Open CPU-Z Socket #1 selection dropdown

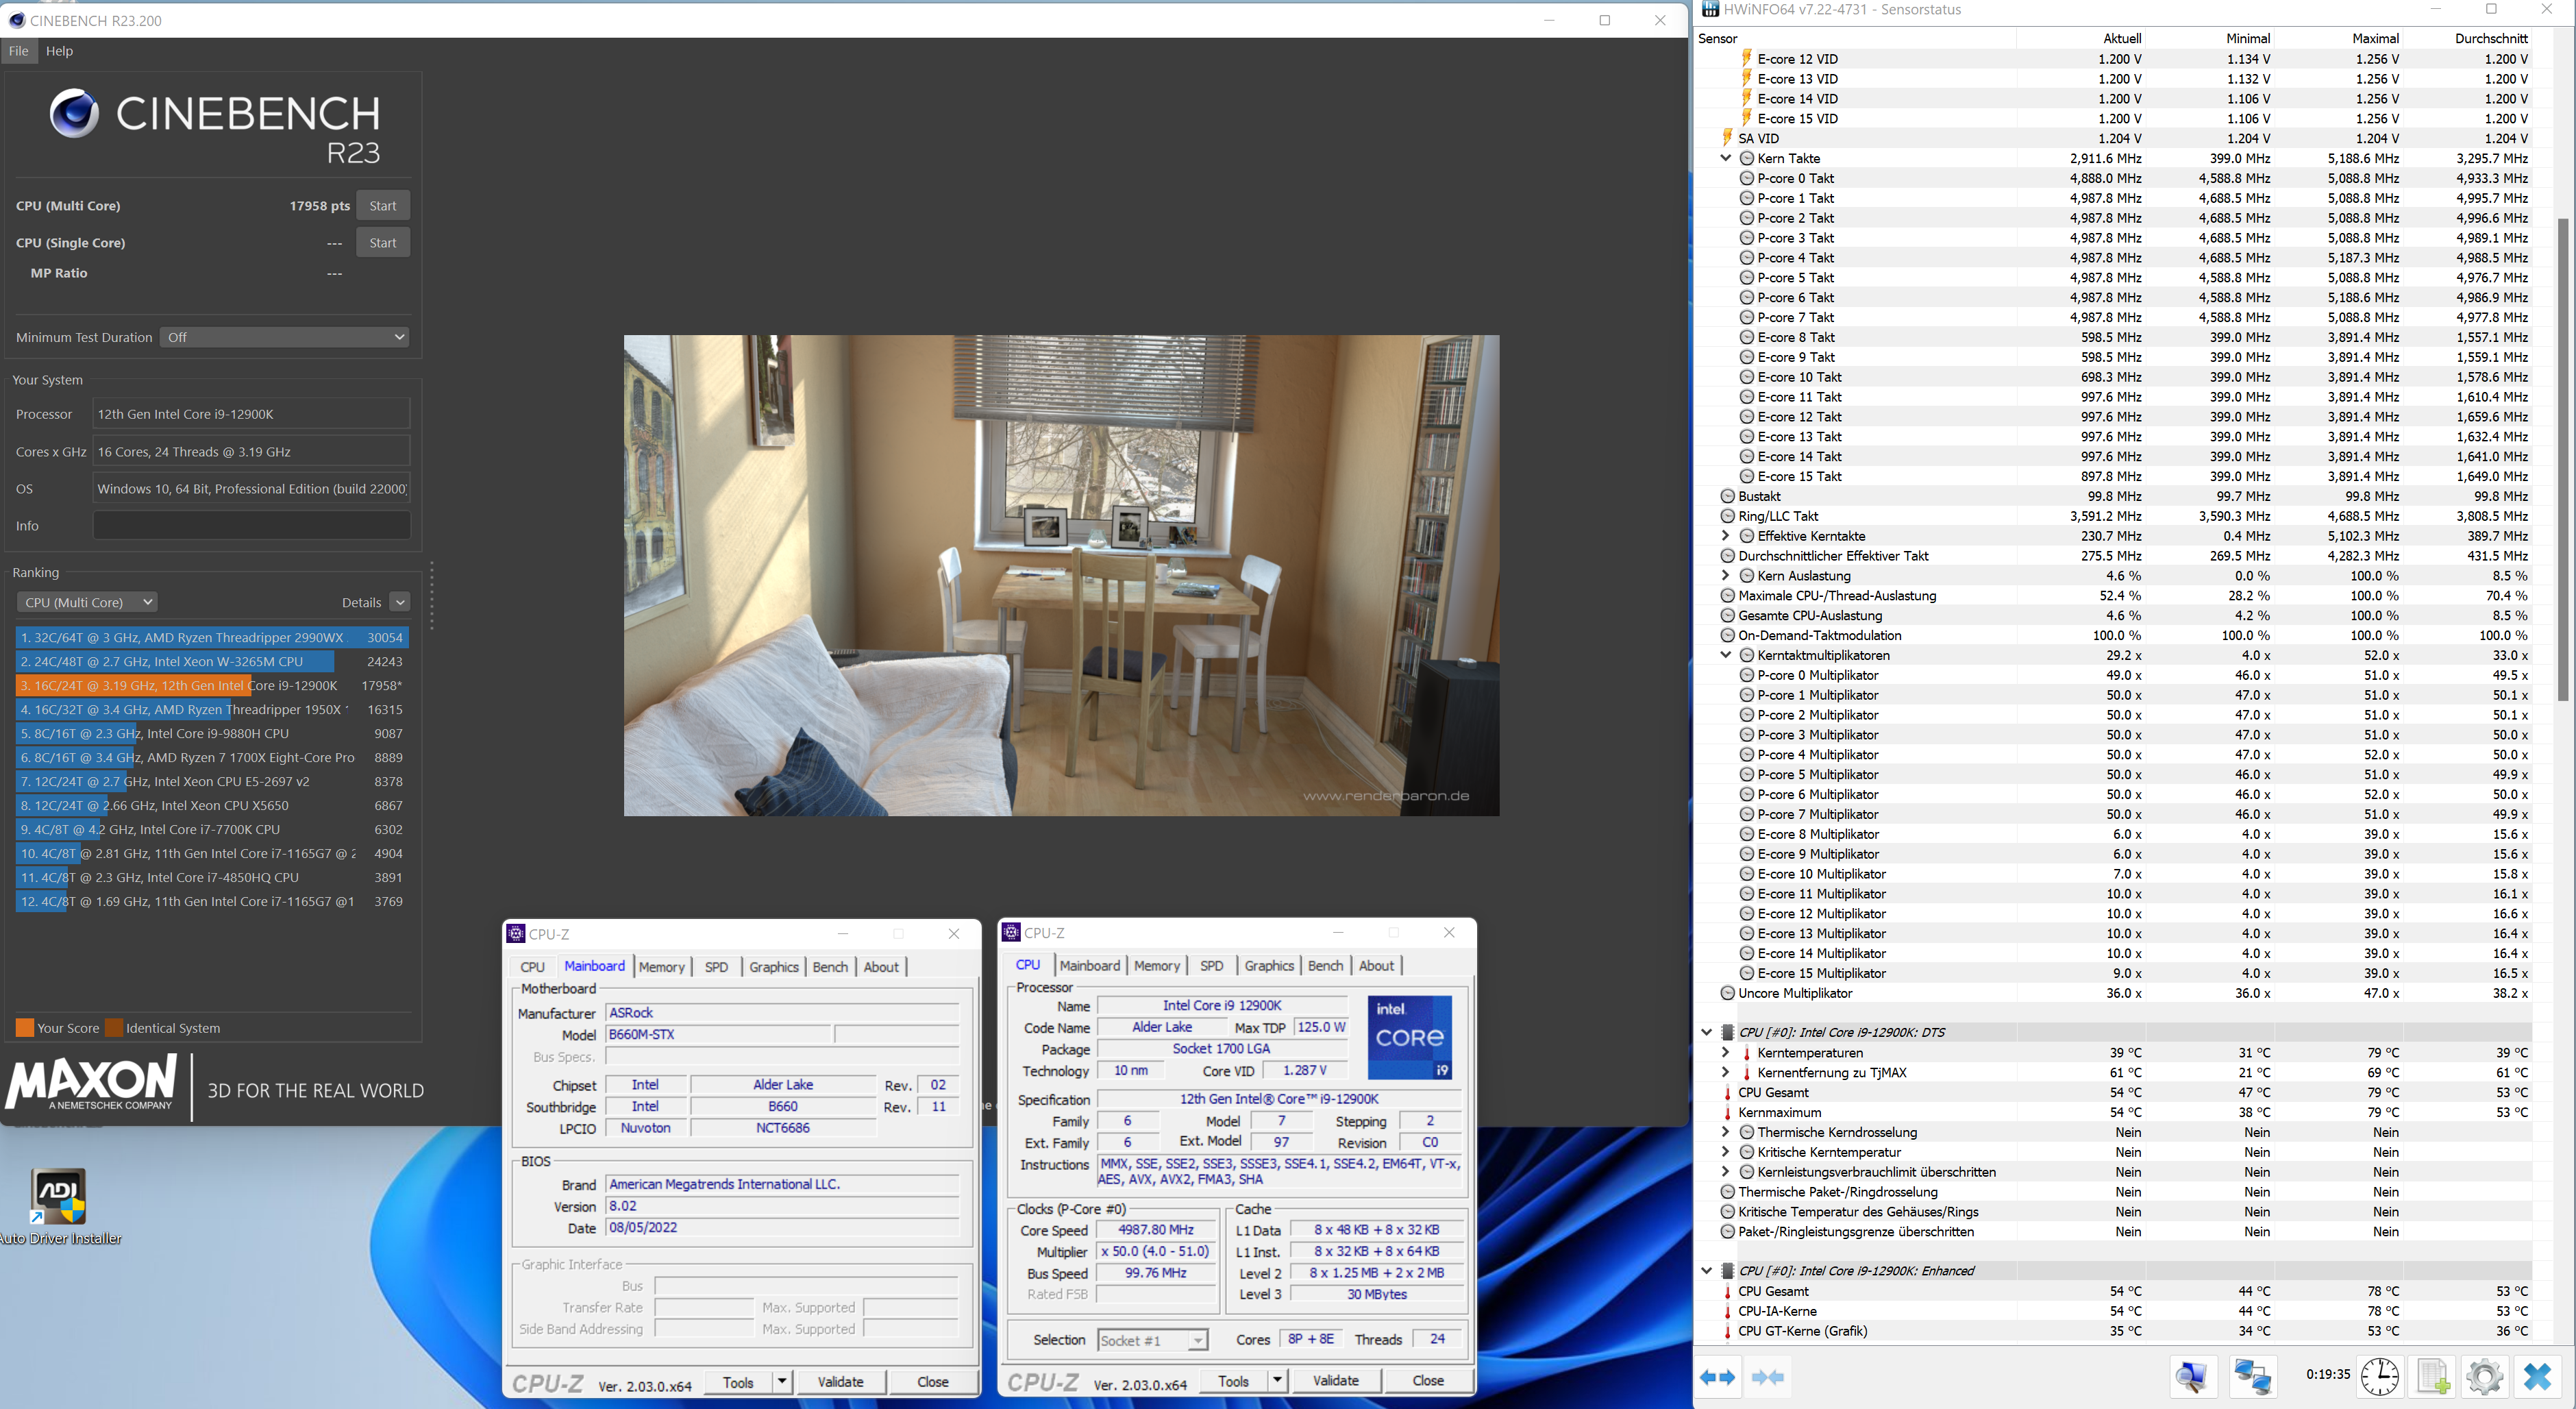(x=1153, y=1340)
